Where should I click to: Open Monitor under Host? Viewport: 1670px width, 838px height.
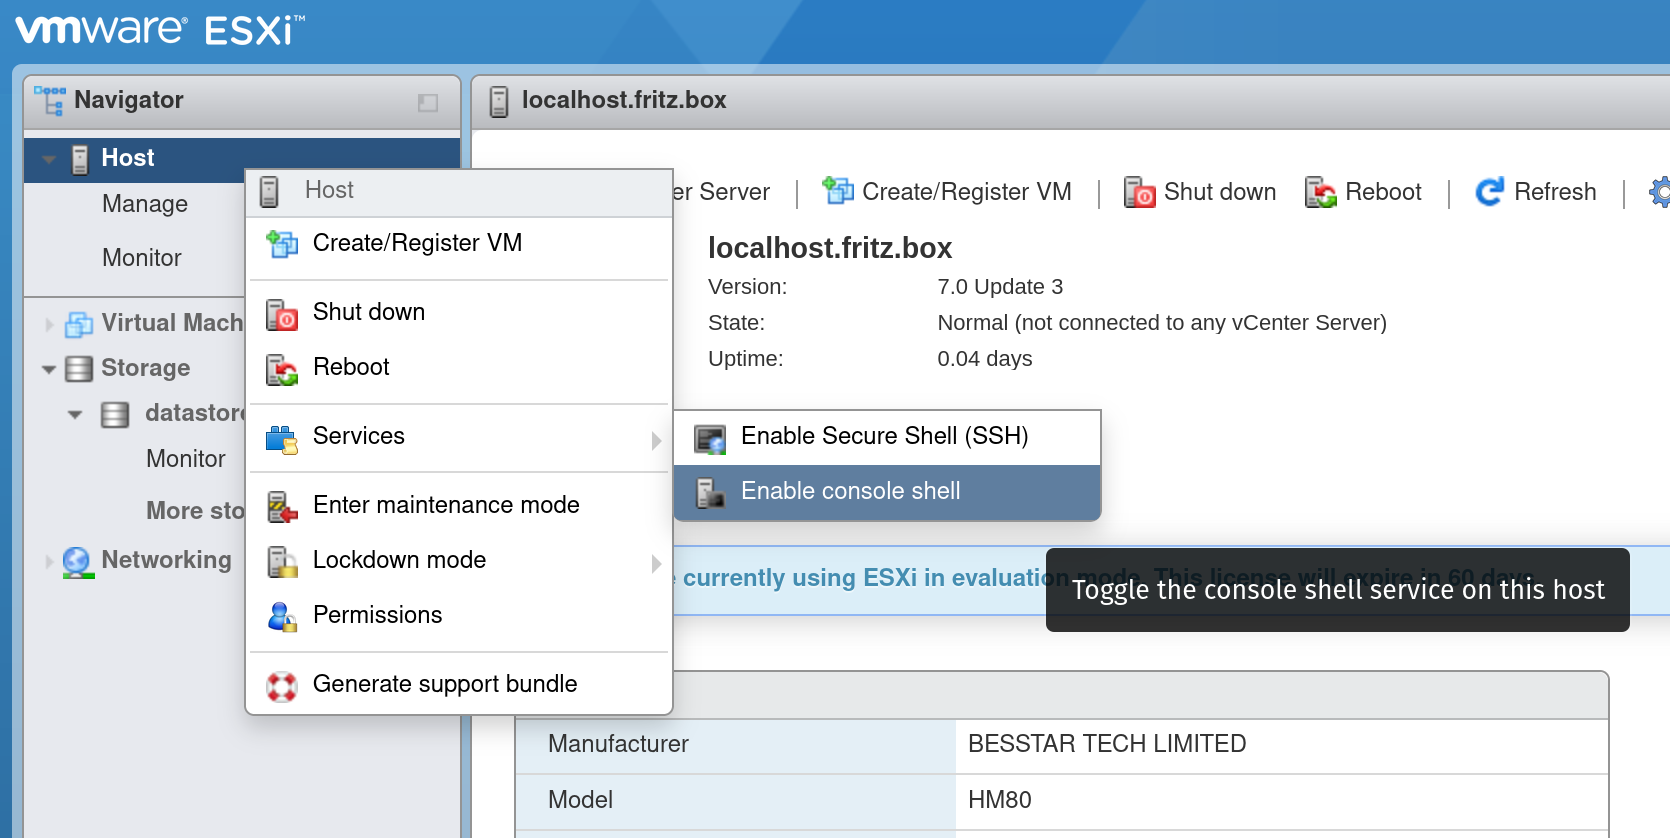pyautogui.click(x=142, y=259)
